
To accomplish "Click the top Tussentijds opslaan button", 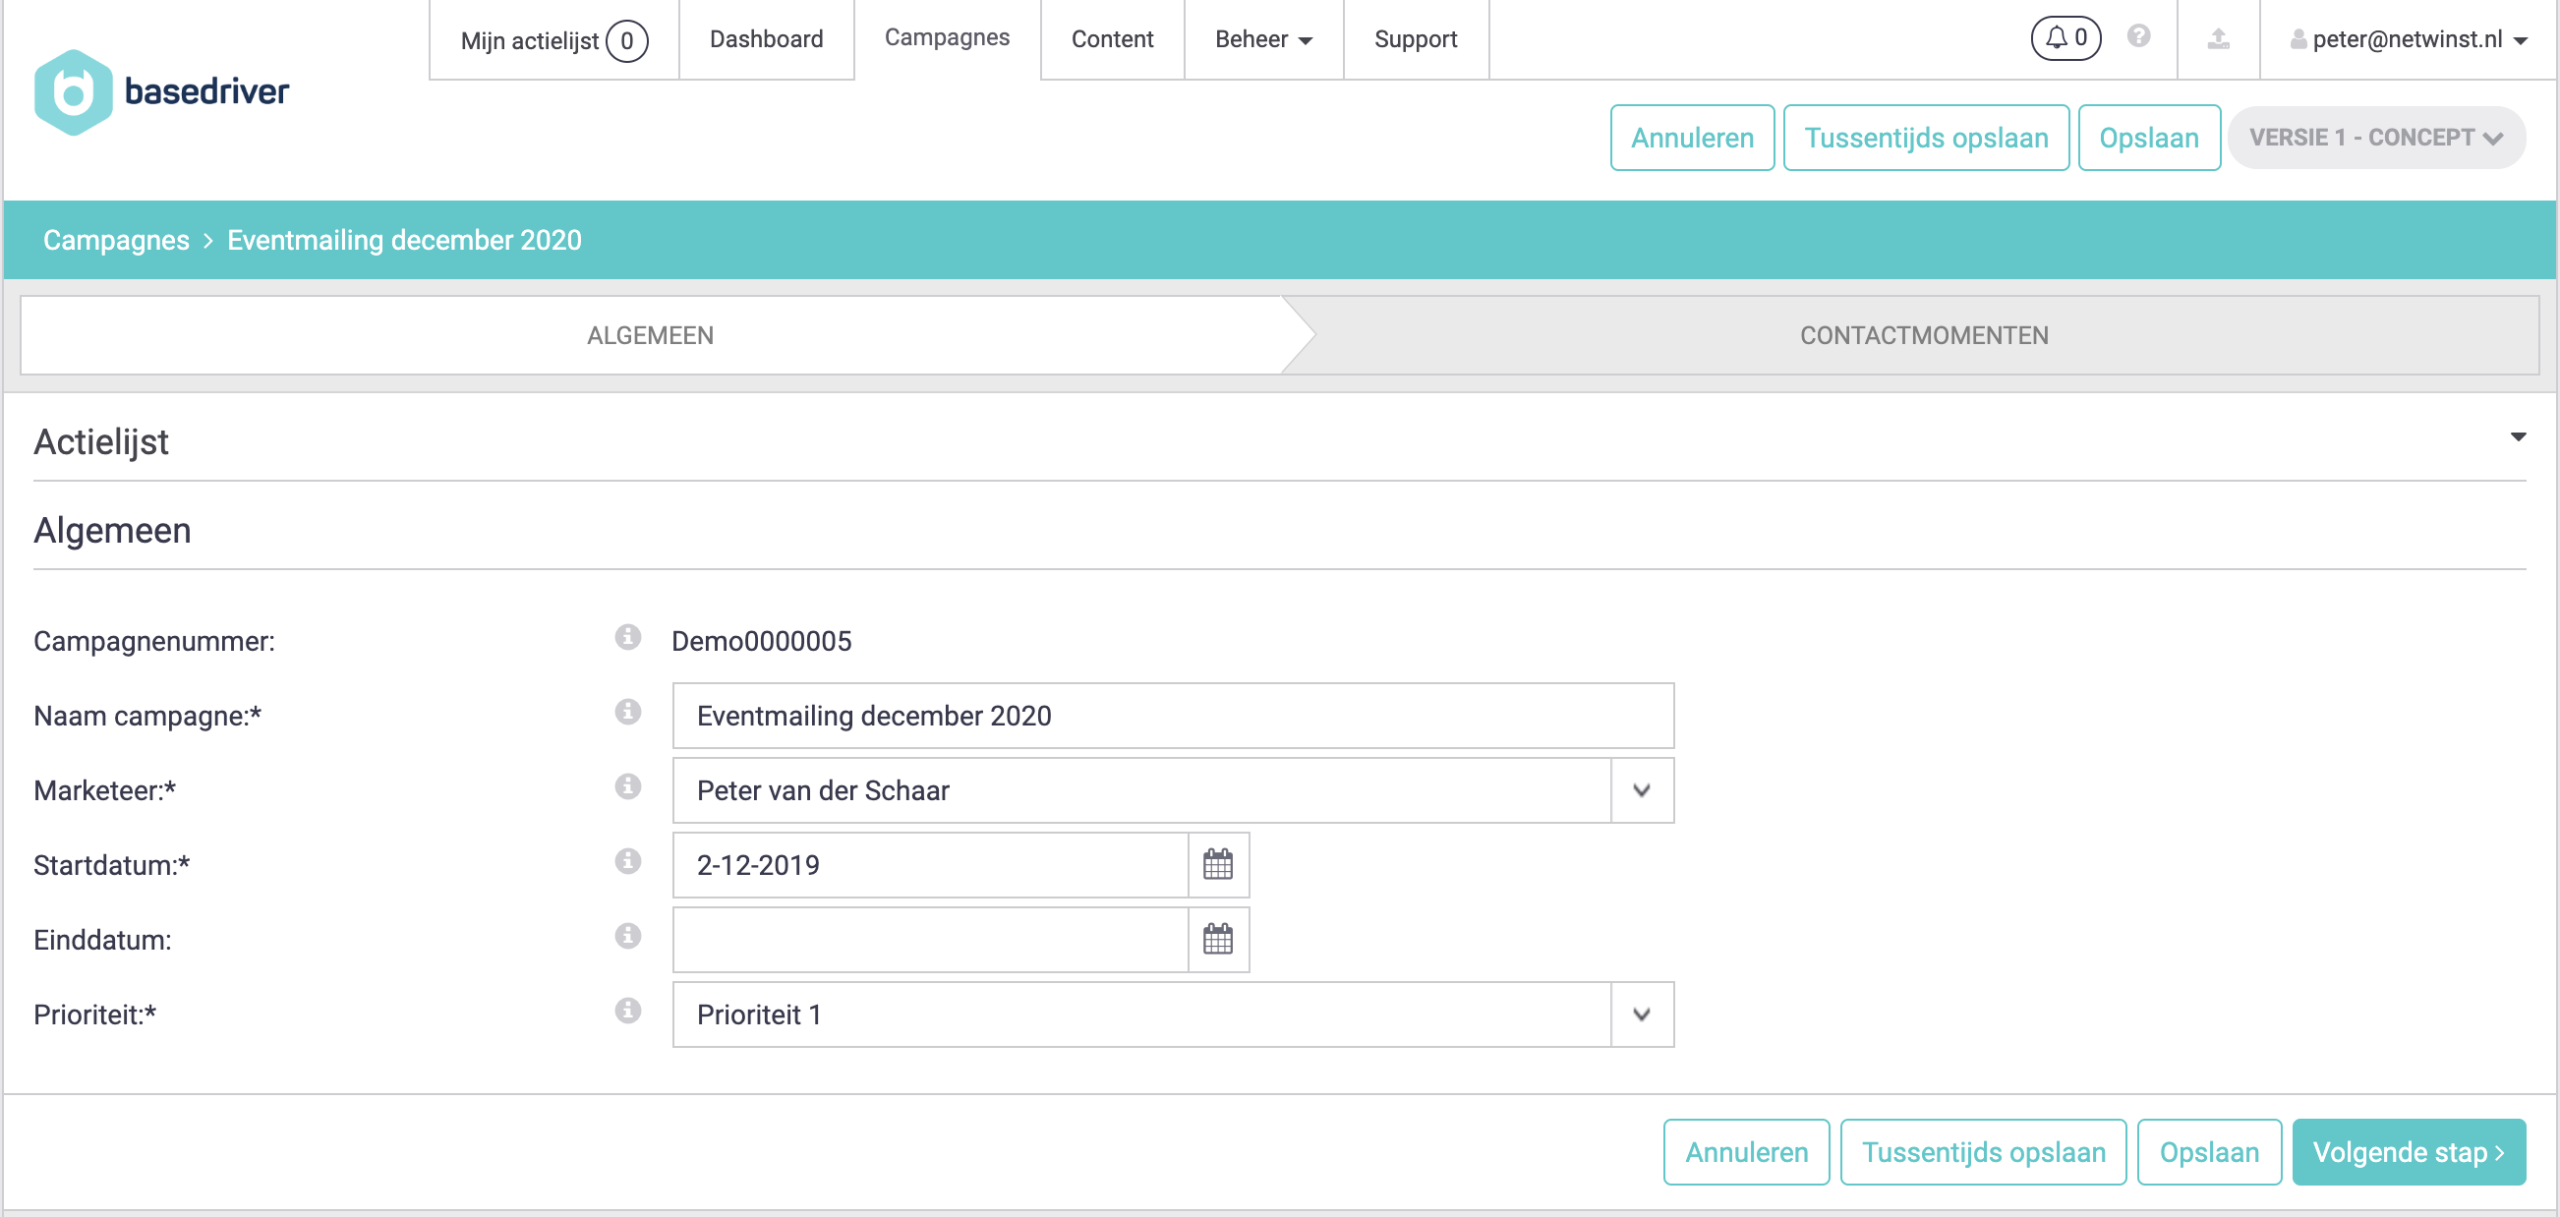I will click(1926, 138).
